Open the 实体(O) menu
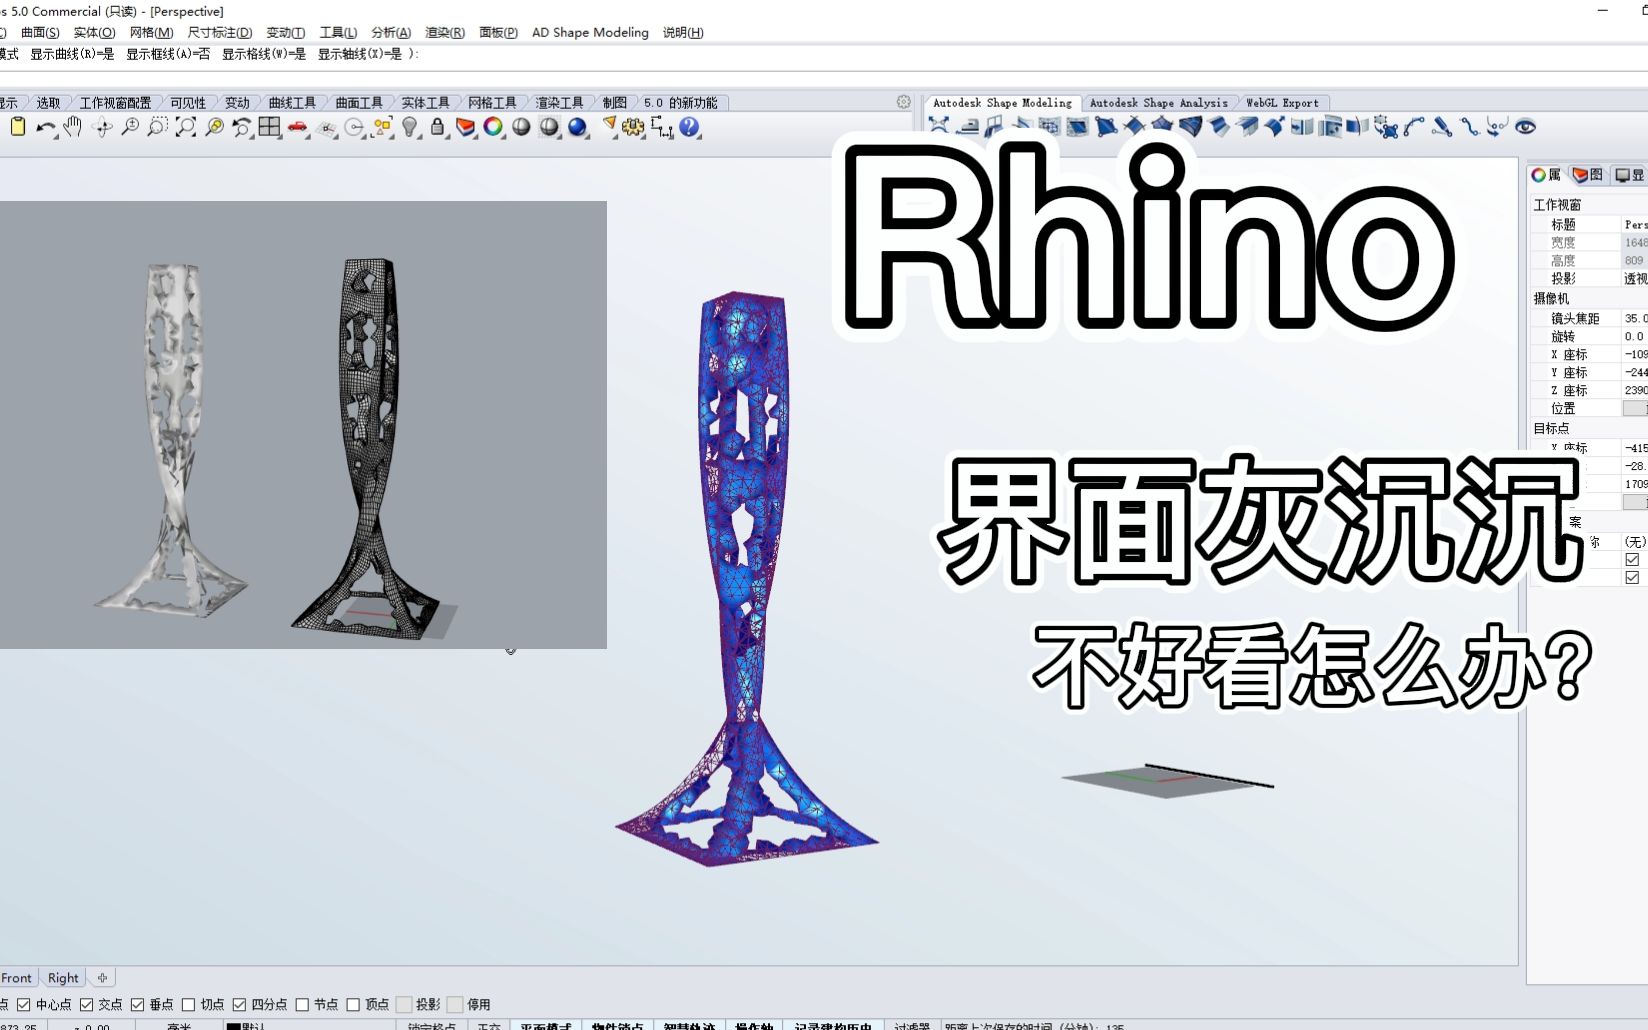The image size is (1648, 1030). pyautogui.click(x=94, y=32)
